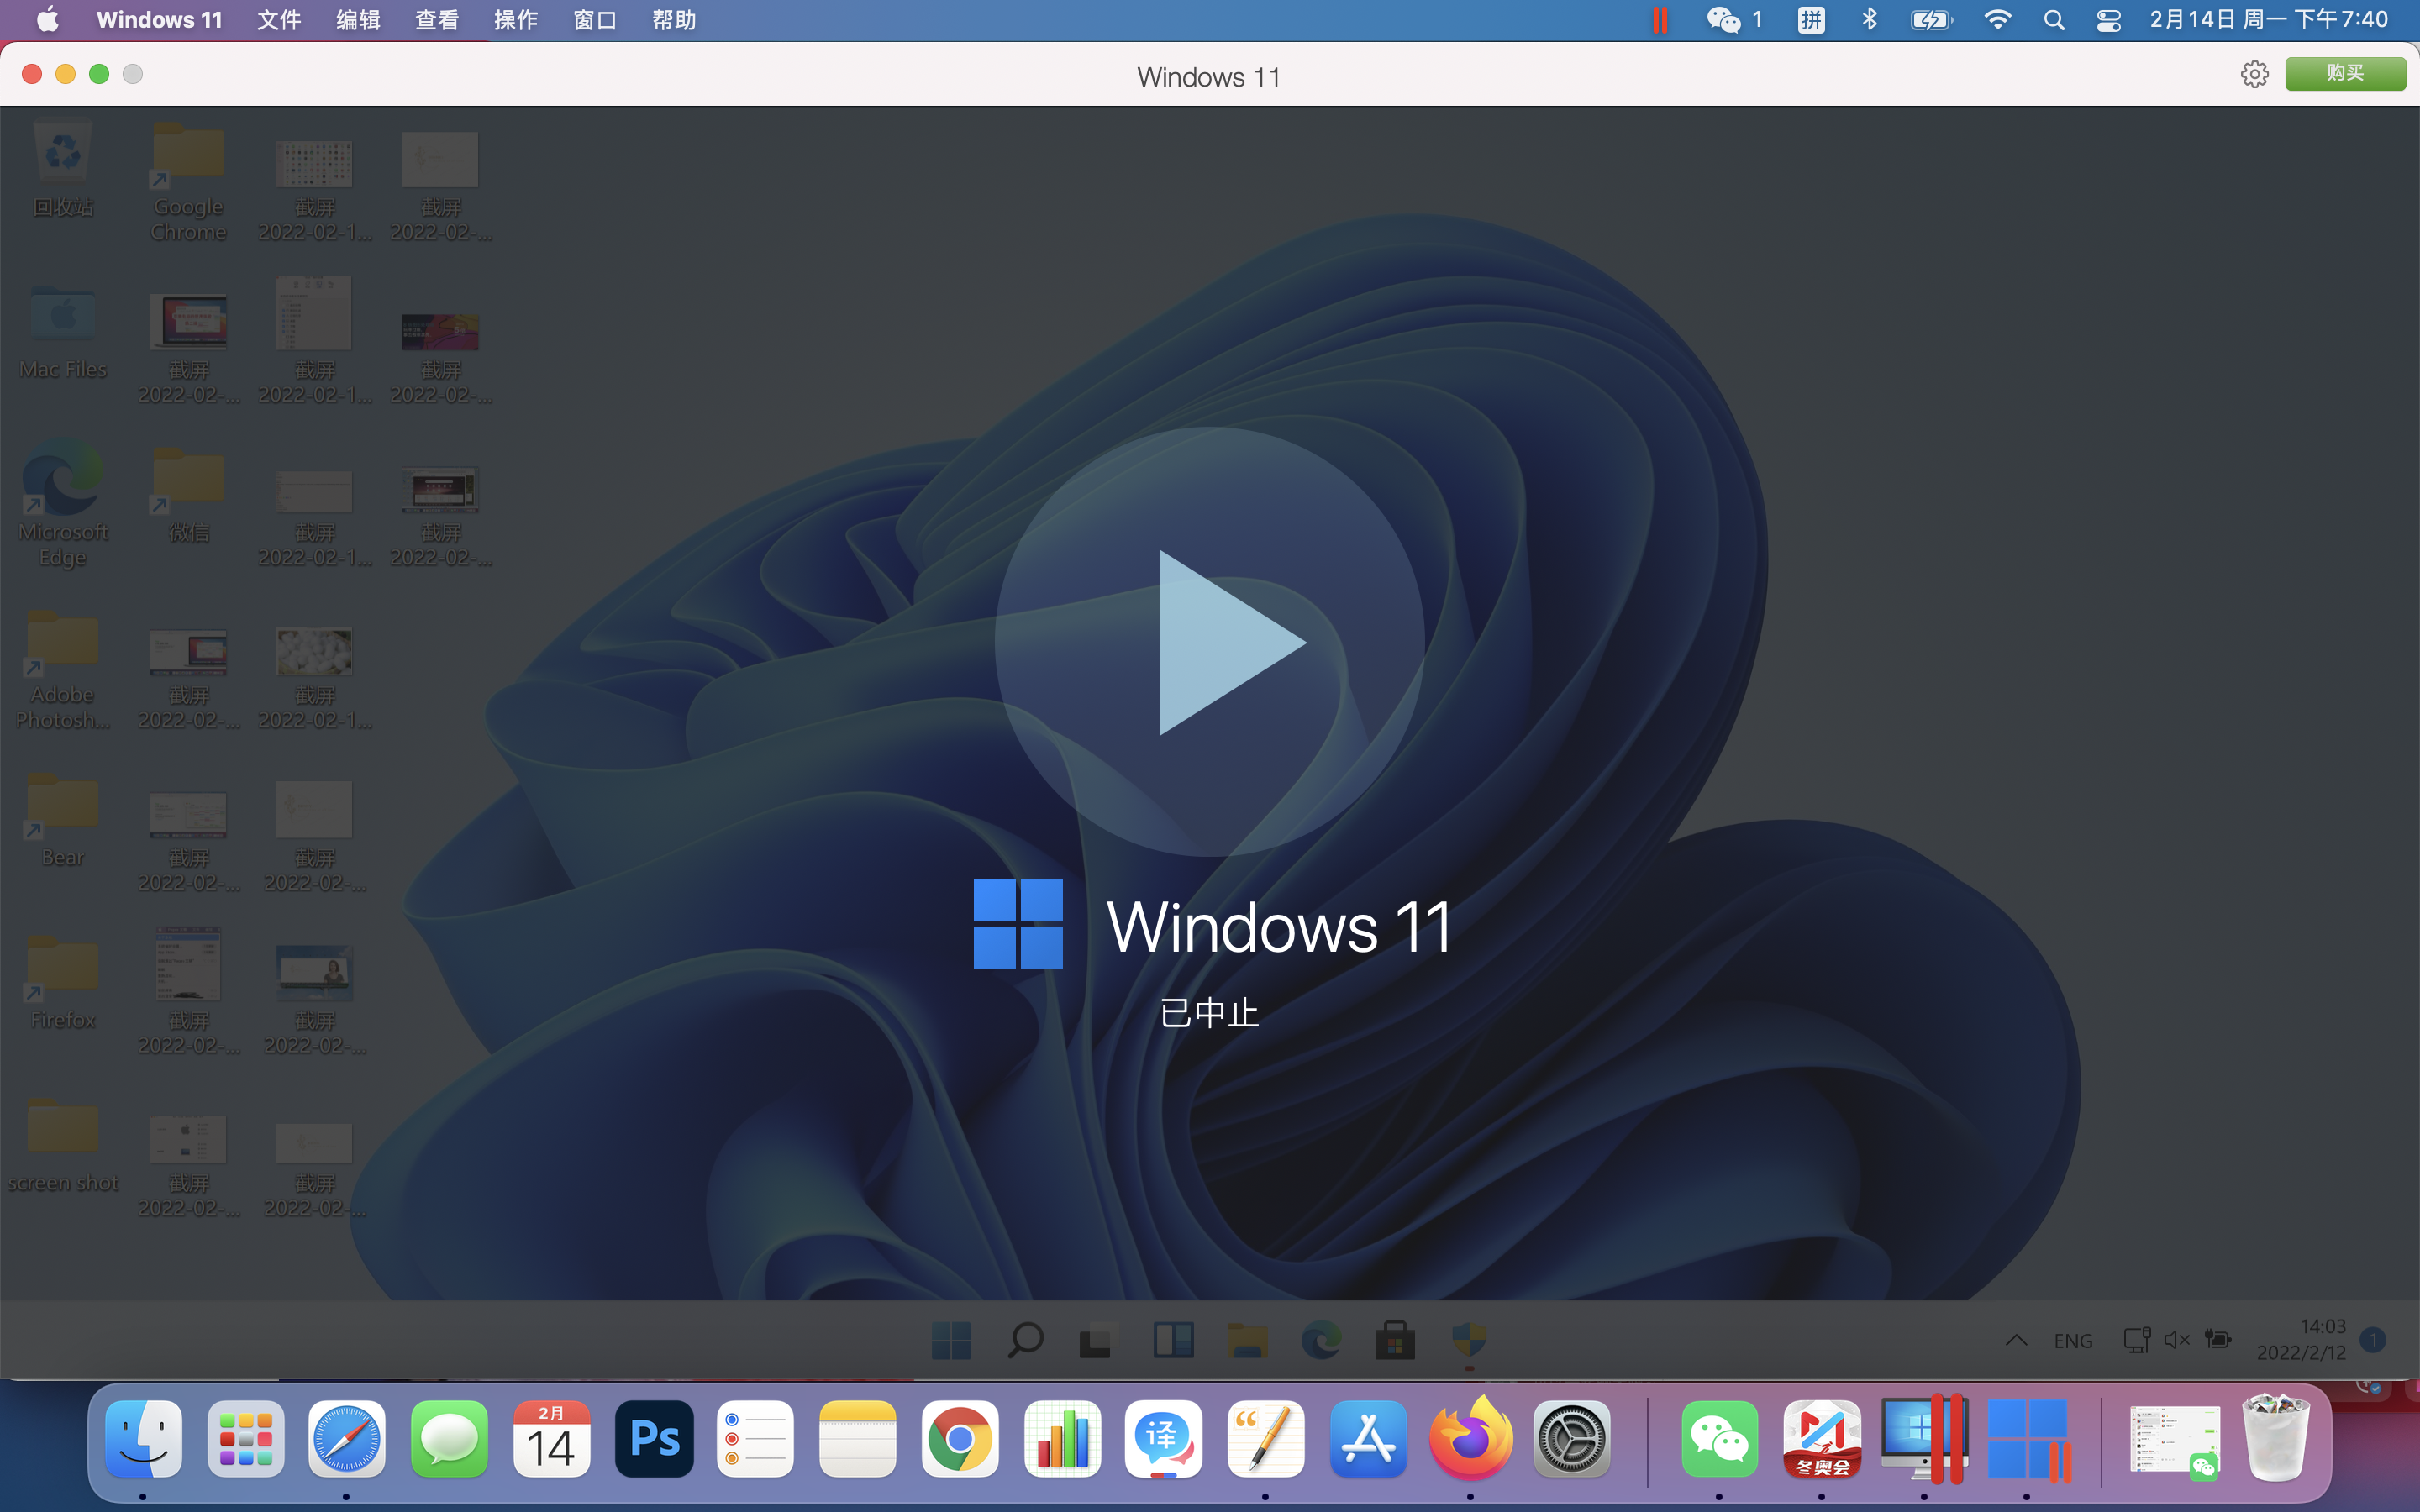
Task: Open Finder from the Dock
Action: pyautogui.click(x=143, y=1439)
